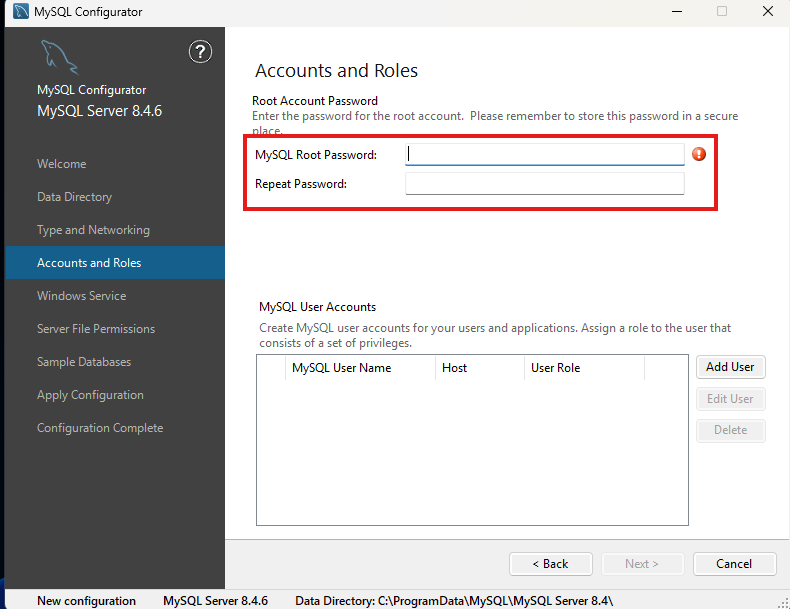The image size is (790, 609).
Task: Open the help question mark icon
Action: [x=200, y=51]
